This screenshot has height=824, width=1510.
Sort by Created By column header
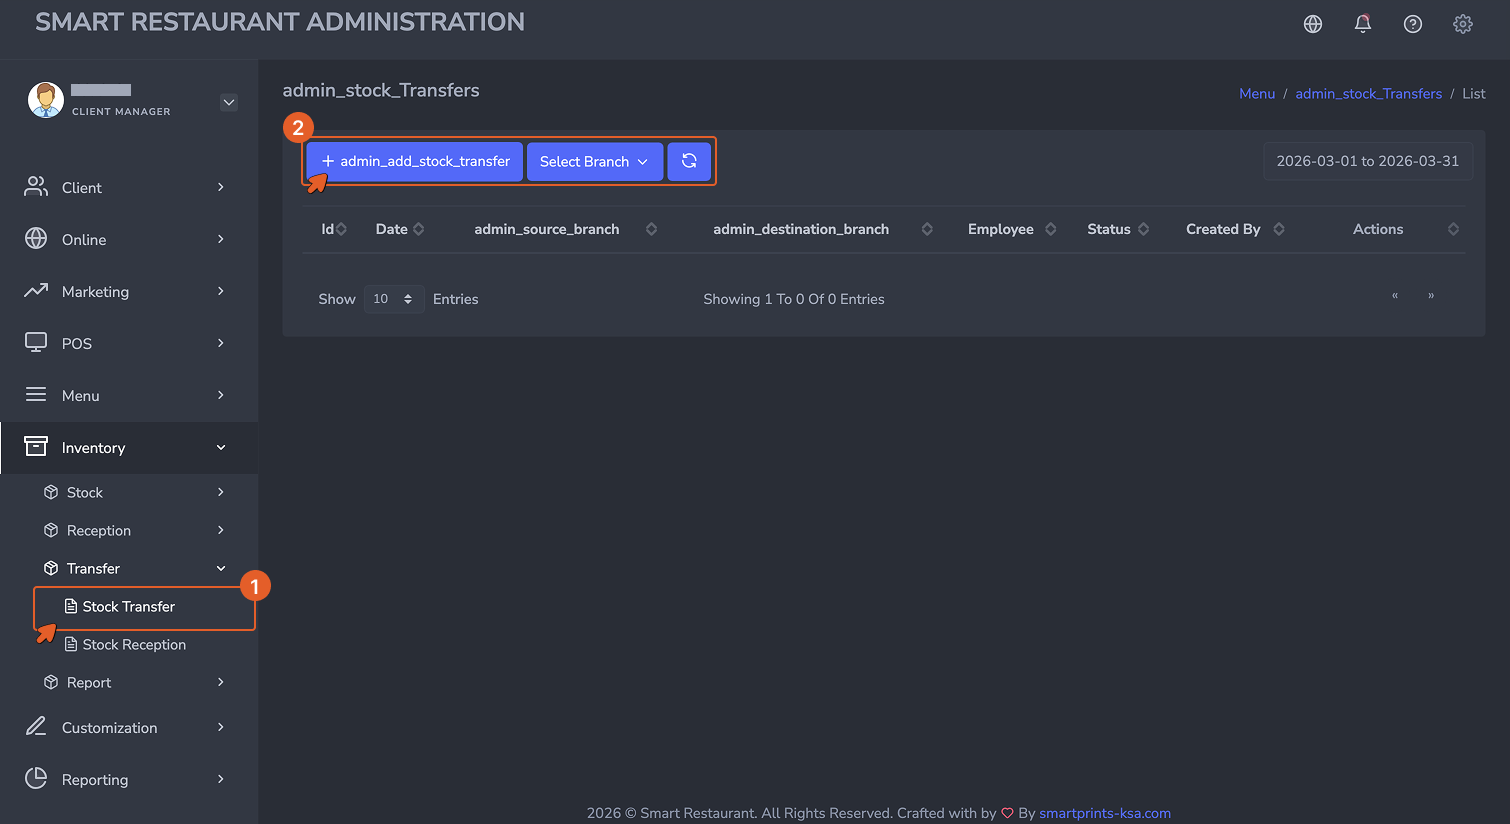[x=1223, y=229]
